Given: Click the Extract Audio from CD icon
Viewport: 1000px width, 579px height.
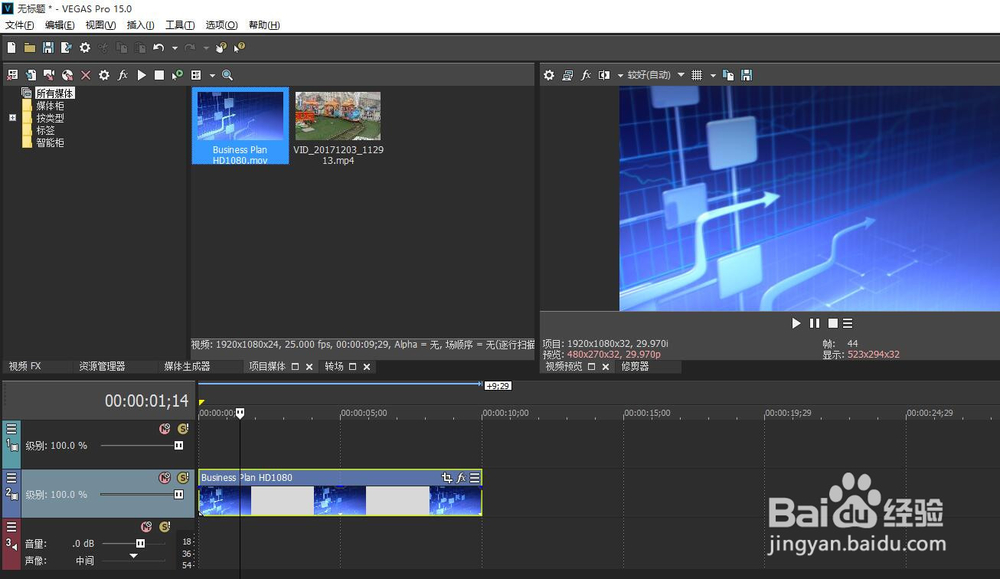Looking at the screenshot, I should [67, 75].
